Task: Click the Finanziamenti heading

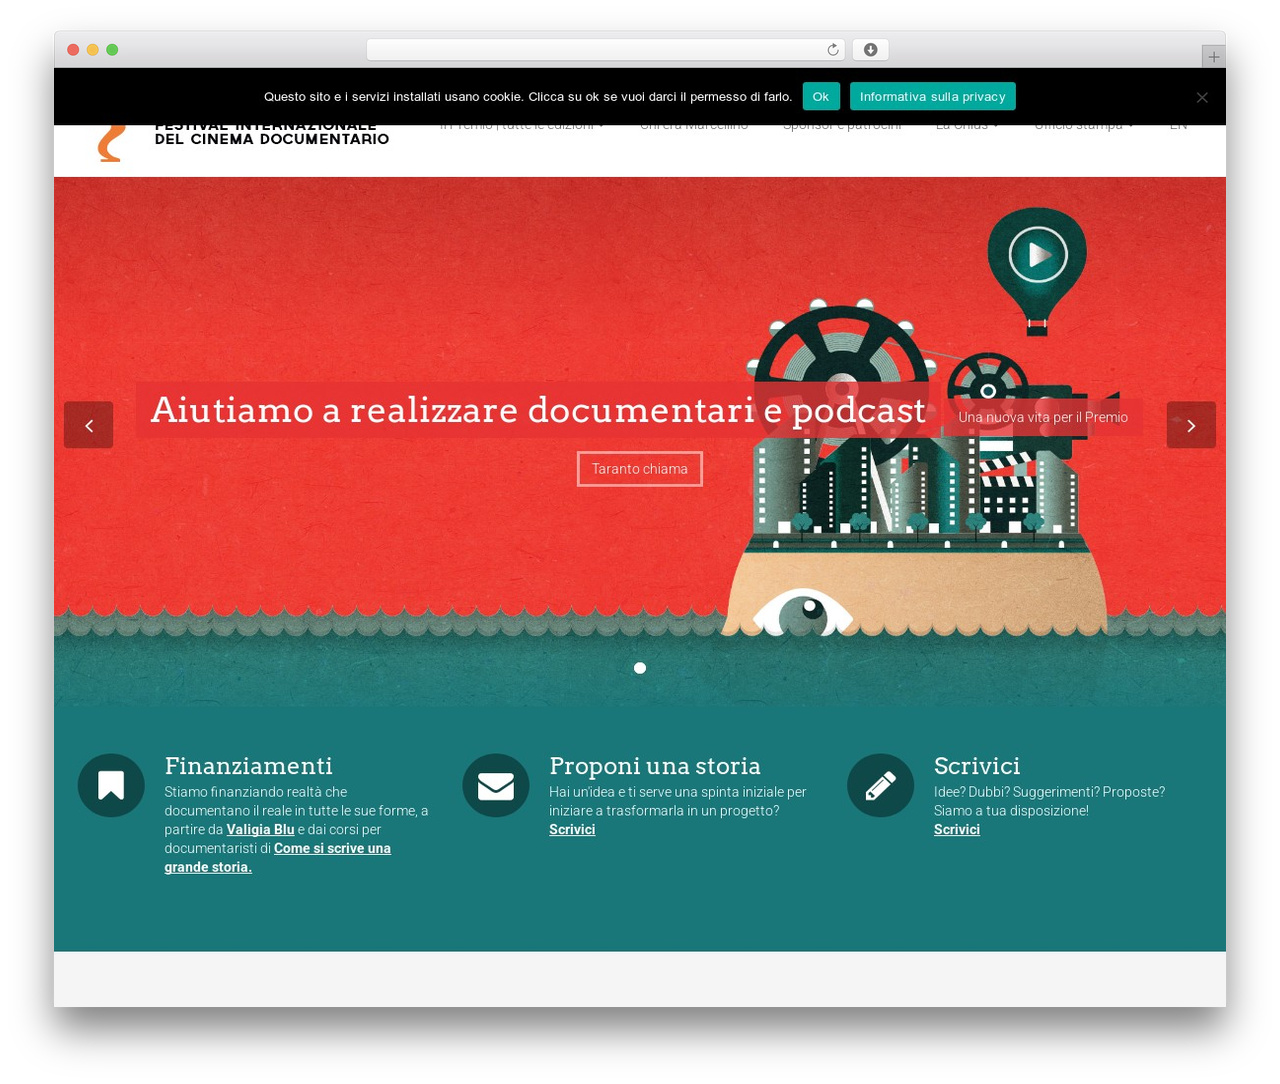Action: (x=248, y=766)
